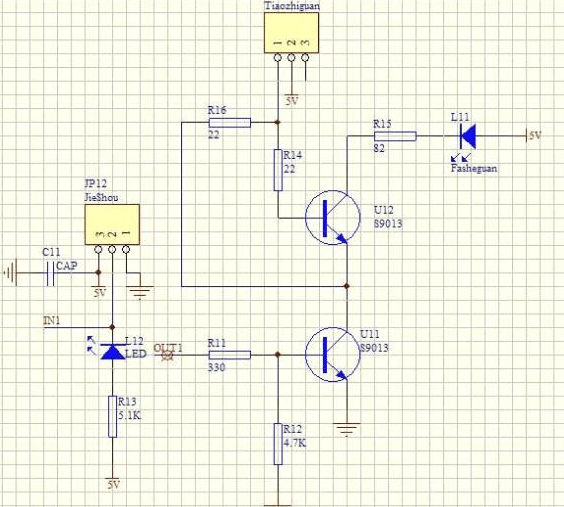
Task: Select the U11 S9013 transistor symbol
Action: (x=333, y=355)
